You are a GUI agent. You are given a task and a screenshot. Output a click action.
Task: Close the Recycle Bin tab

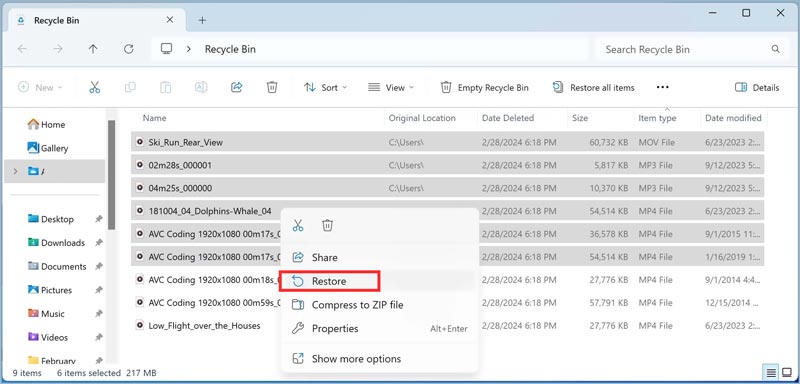170,20
